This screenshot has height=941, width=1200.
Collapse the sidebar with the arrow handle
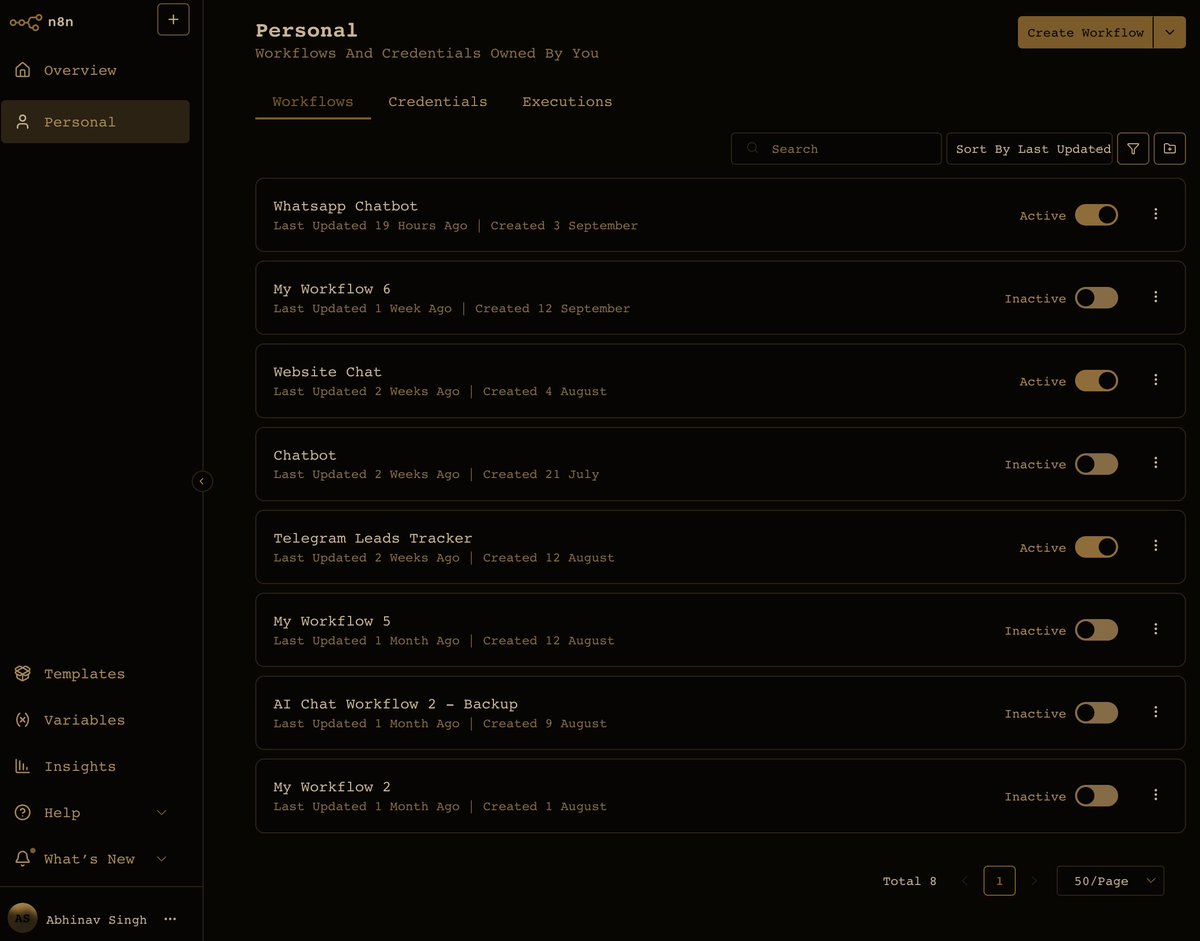click(x=202, y=481)
